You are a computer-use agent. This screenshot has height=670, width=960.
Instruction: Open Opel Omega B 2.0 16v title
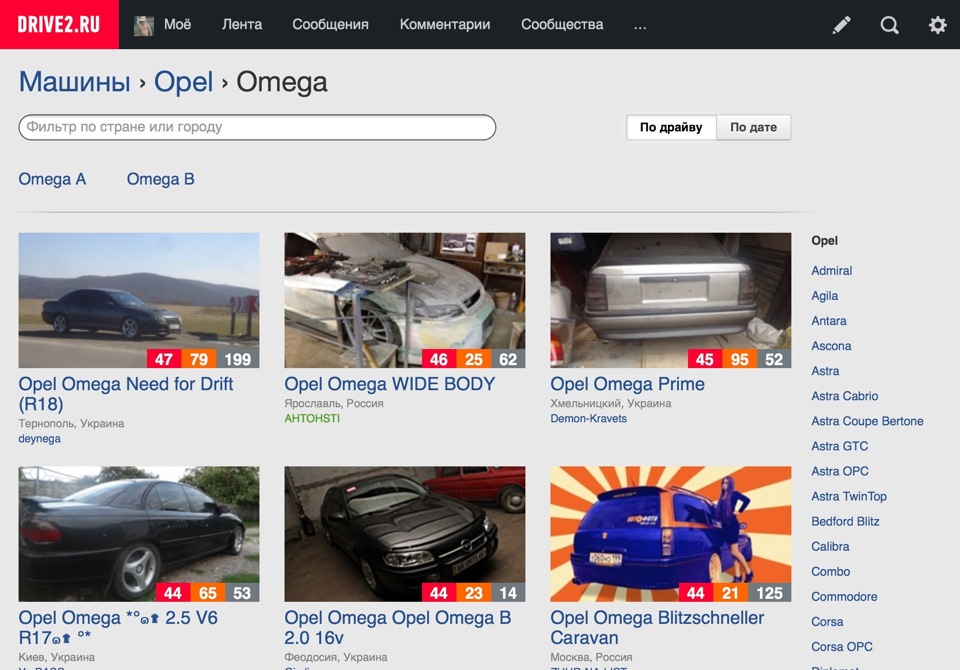[x=397, y=628]
